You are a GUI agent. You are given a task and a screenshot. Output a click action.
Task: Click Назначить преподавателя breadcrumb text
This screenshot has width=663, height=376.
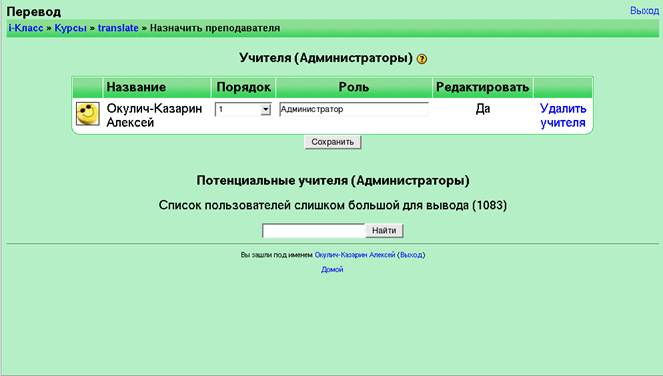point(215,28)
